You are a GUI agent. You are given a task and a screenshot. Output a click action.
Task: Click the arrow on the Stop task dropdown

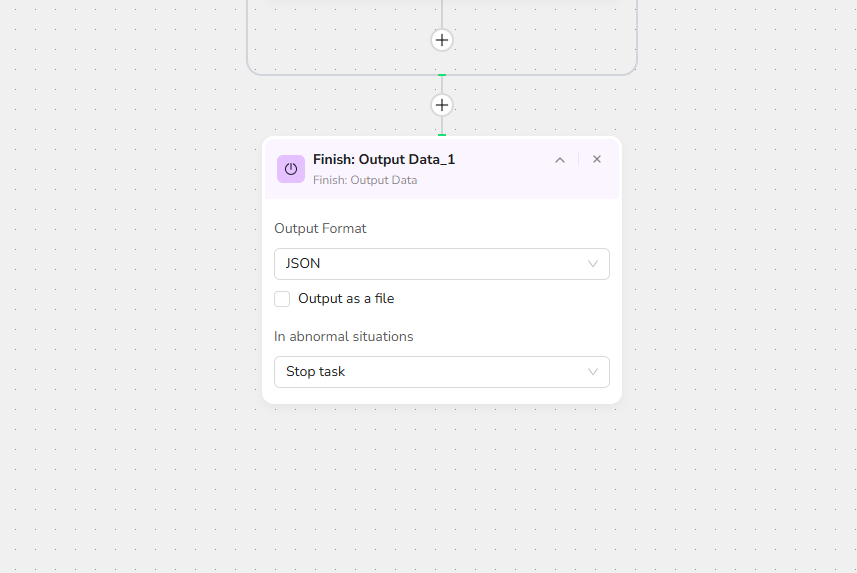point(593,372)
